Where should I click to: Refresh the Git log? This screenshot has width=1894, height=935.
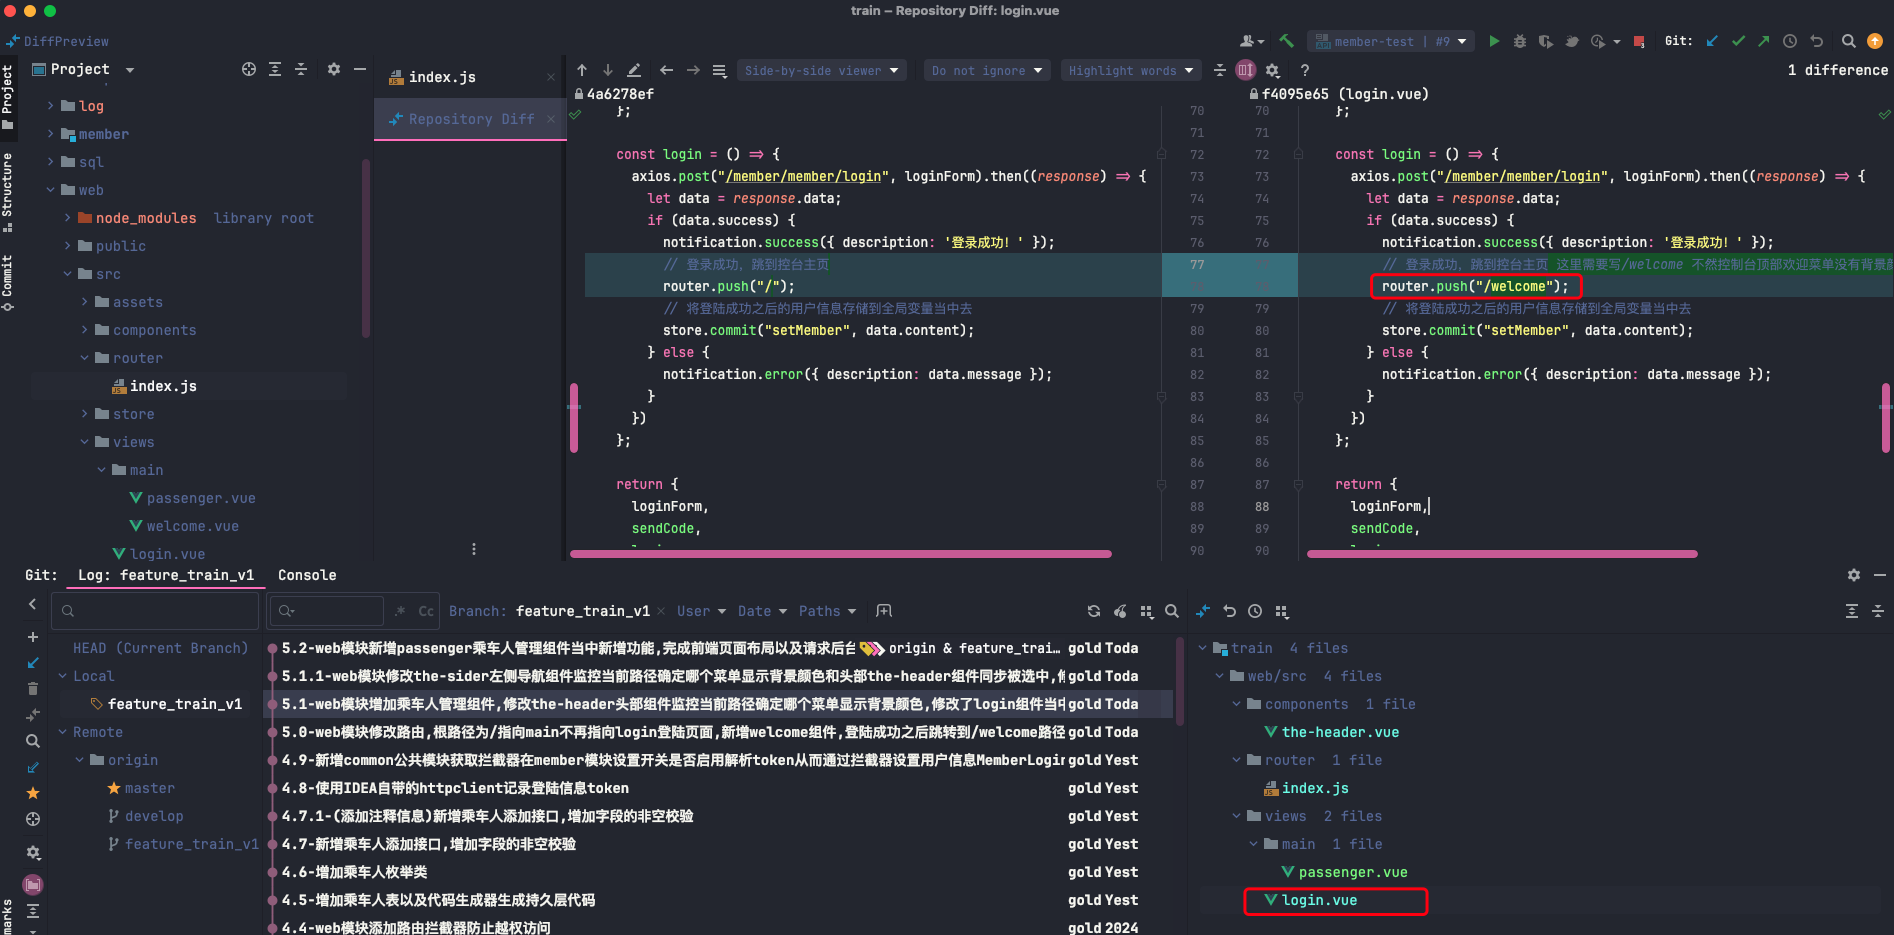click(1094, 611)
